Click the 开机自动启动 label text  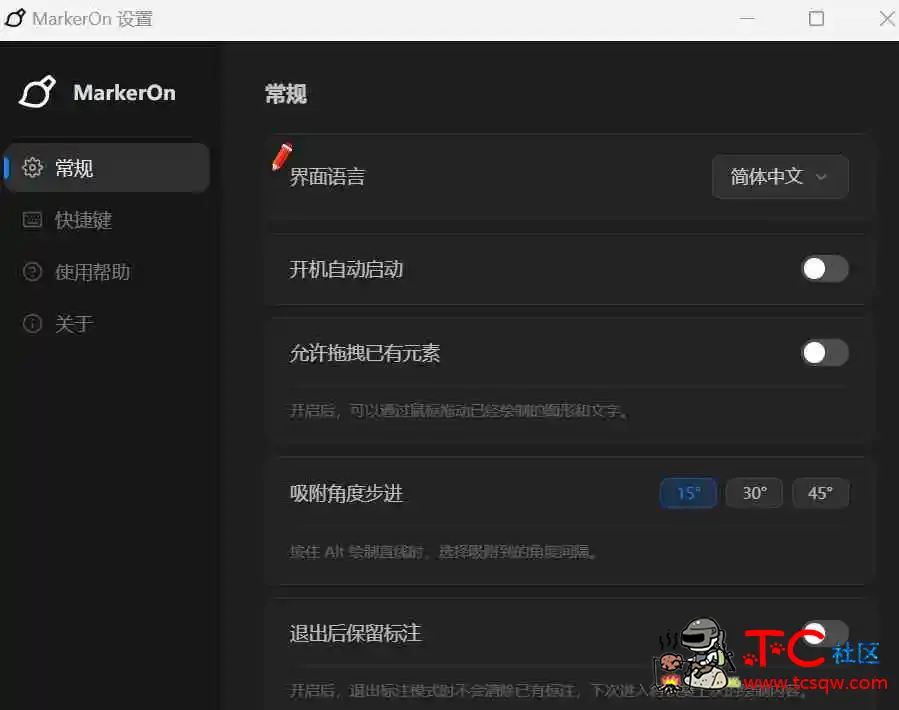pyautogui.click(x=346, y=269)
